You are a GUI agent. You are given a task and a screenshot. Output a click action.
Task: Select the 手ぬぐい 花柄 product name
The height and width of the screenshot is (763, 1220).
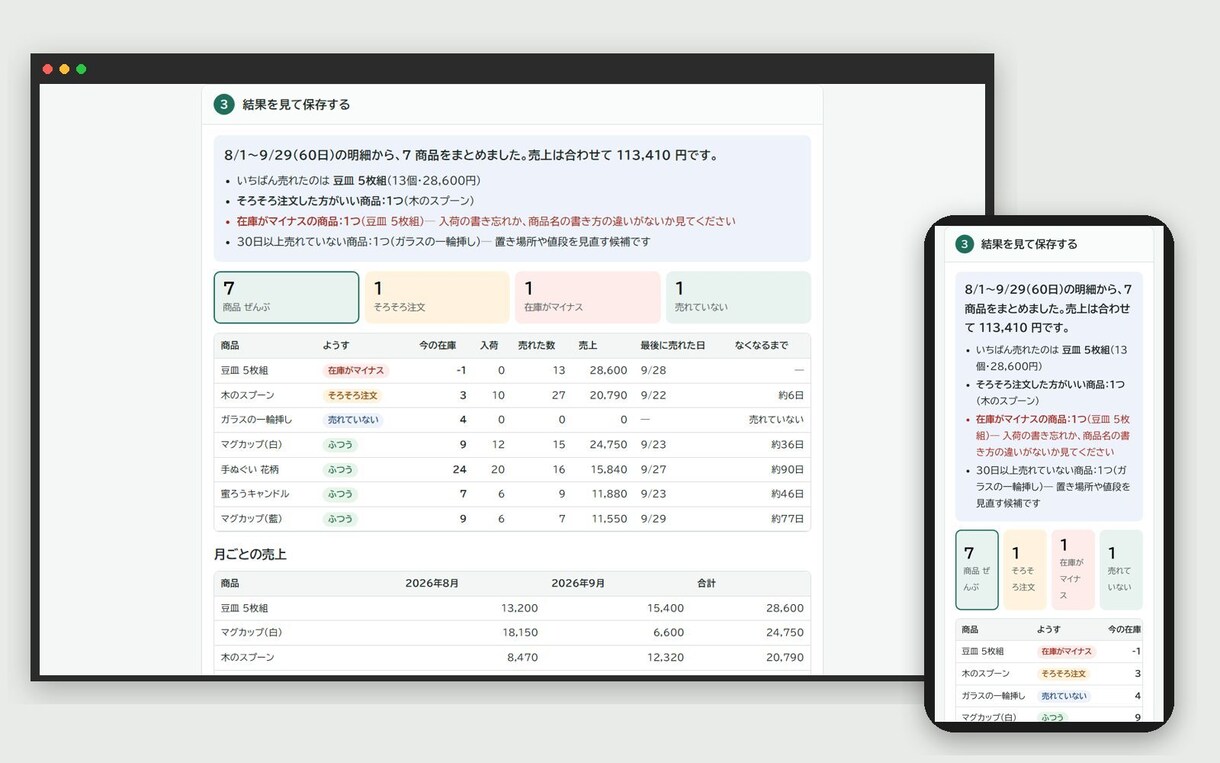tap(250, 469)
